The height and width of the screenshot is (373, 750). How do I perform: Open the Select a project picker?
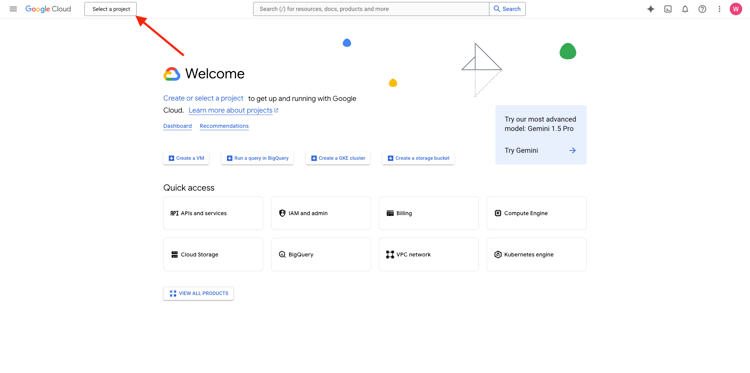pos(111,9)
